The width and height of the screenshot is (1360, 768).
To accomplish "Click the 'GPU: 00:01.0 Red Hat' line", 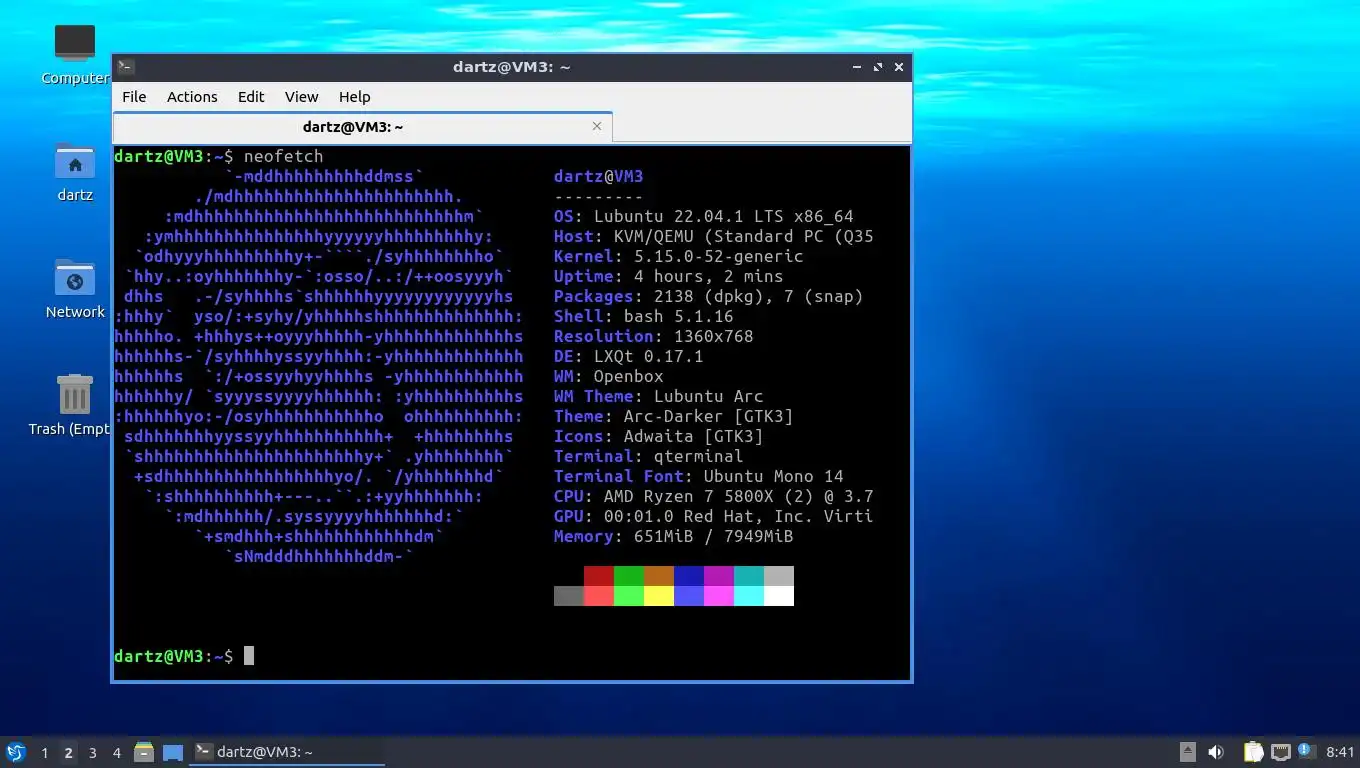I will point(714,516).
